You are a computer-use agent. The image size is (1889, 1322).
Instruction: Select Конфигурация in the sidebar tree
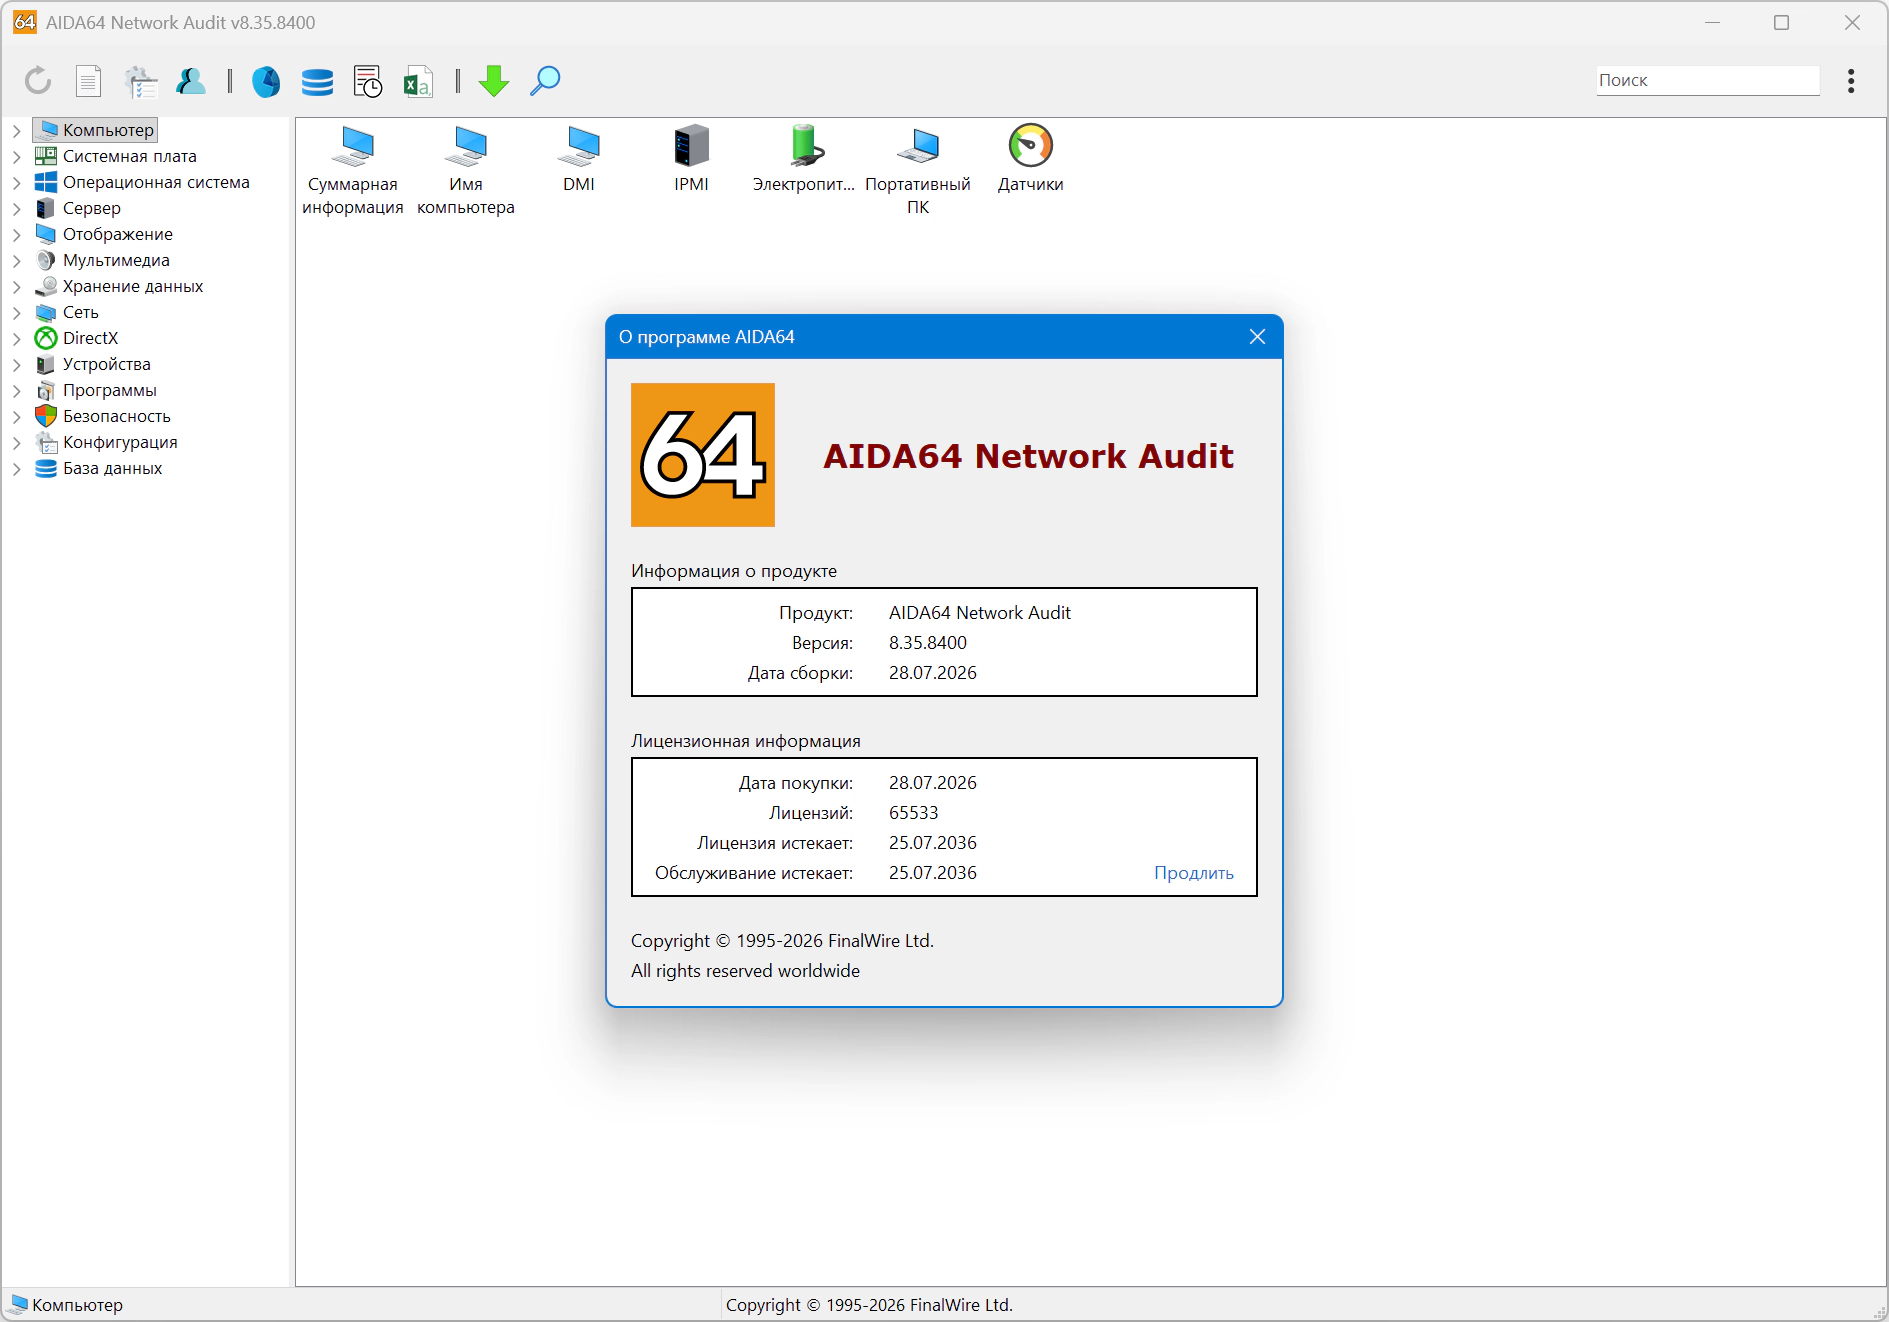120,442
